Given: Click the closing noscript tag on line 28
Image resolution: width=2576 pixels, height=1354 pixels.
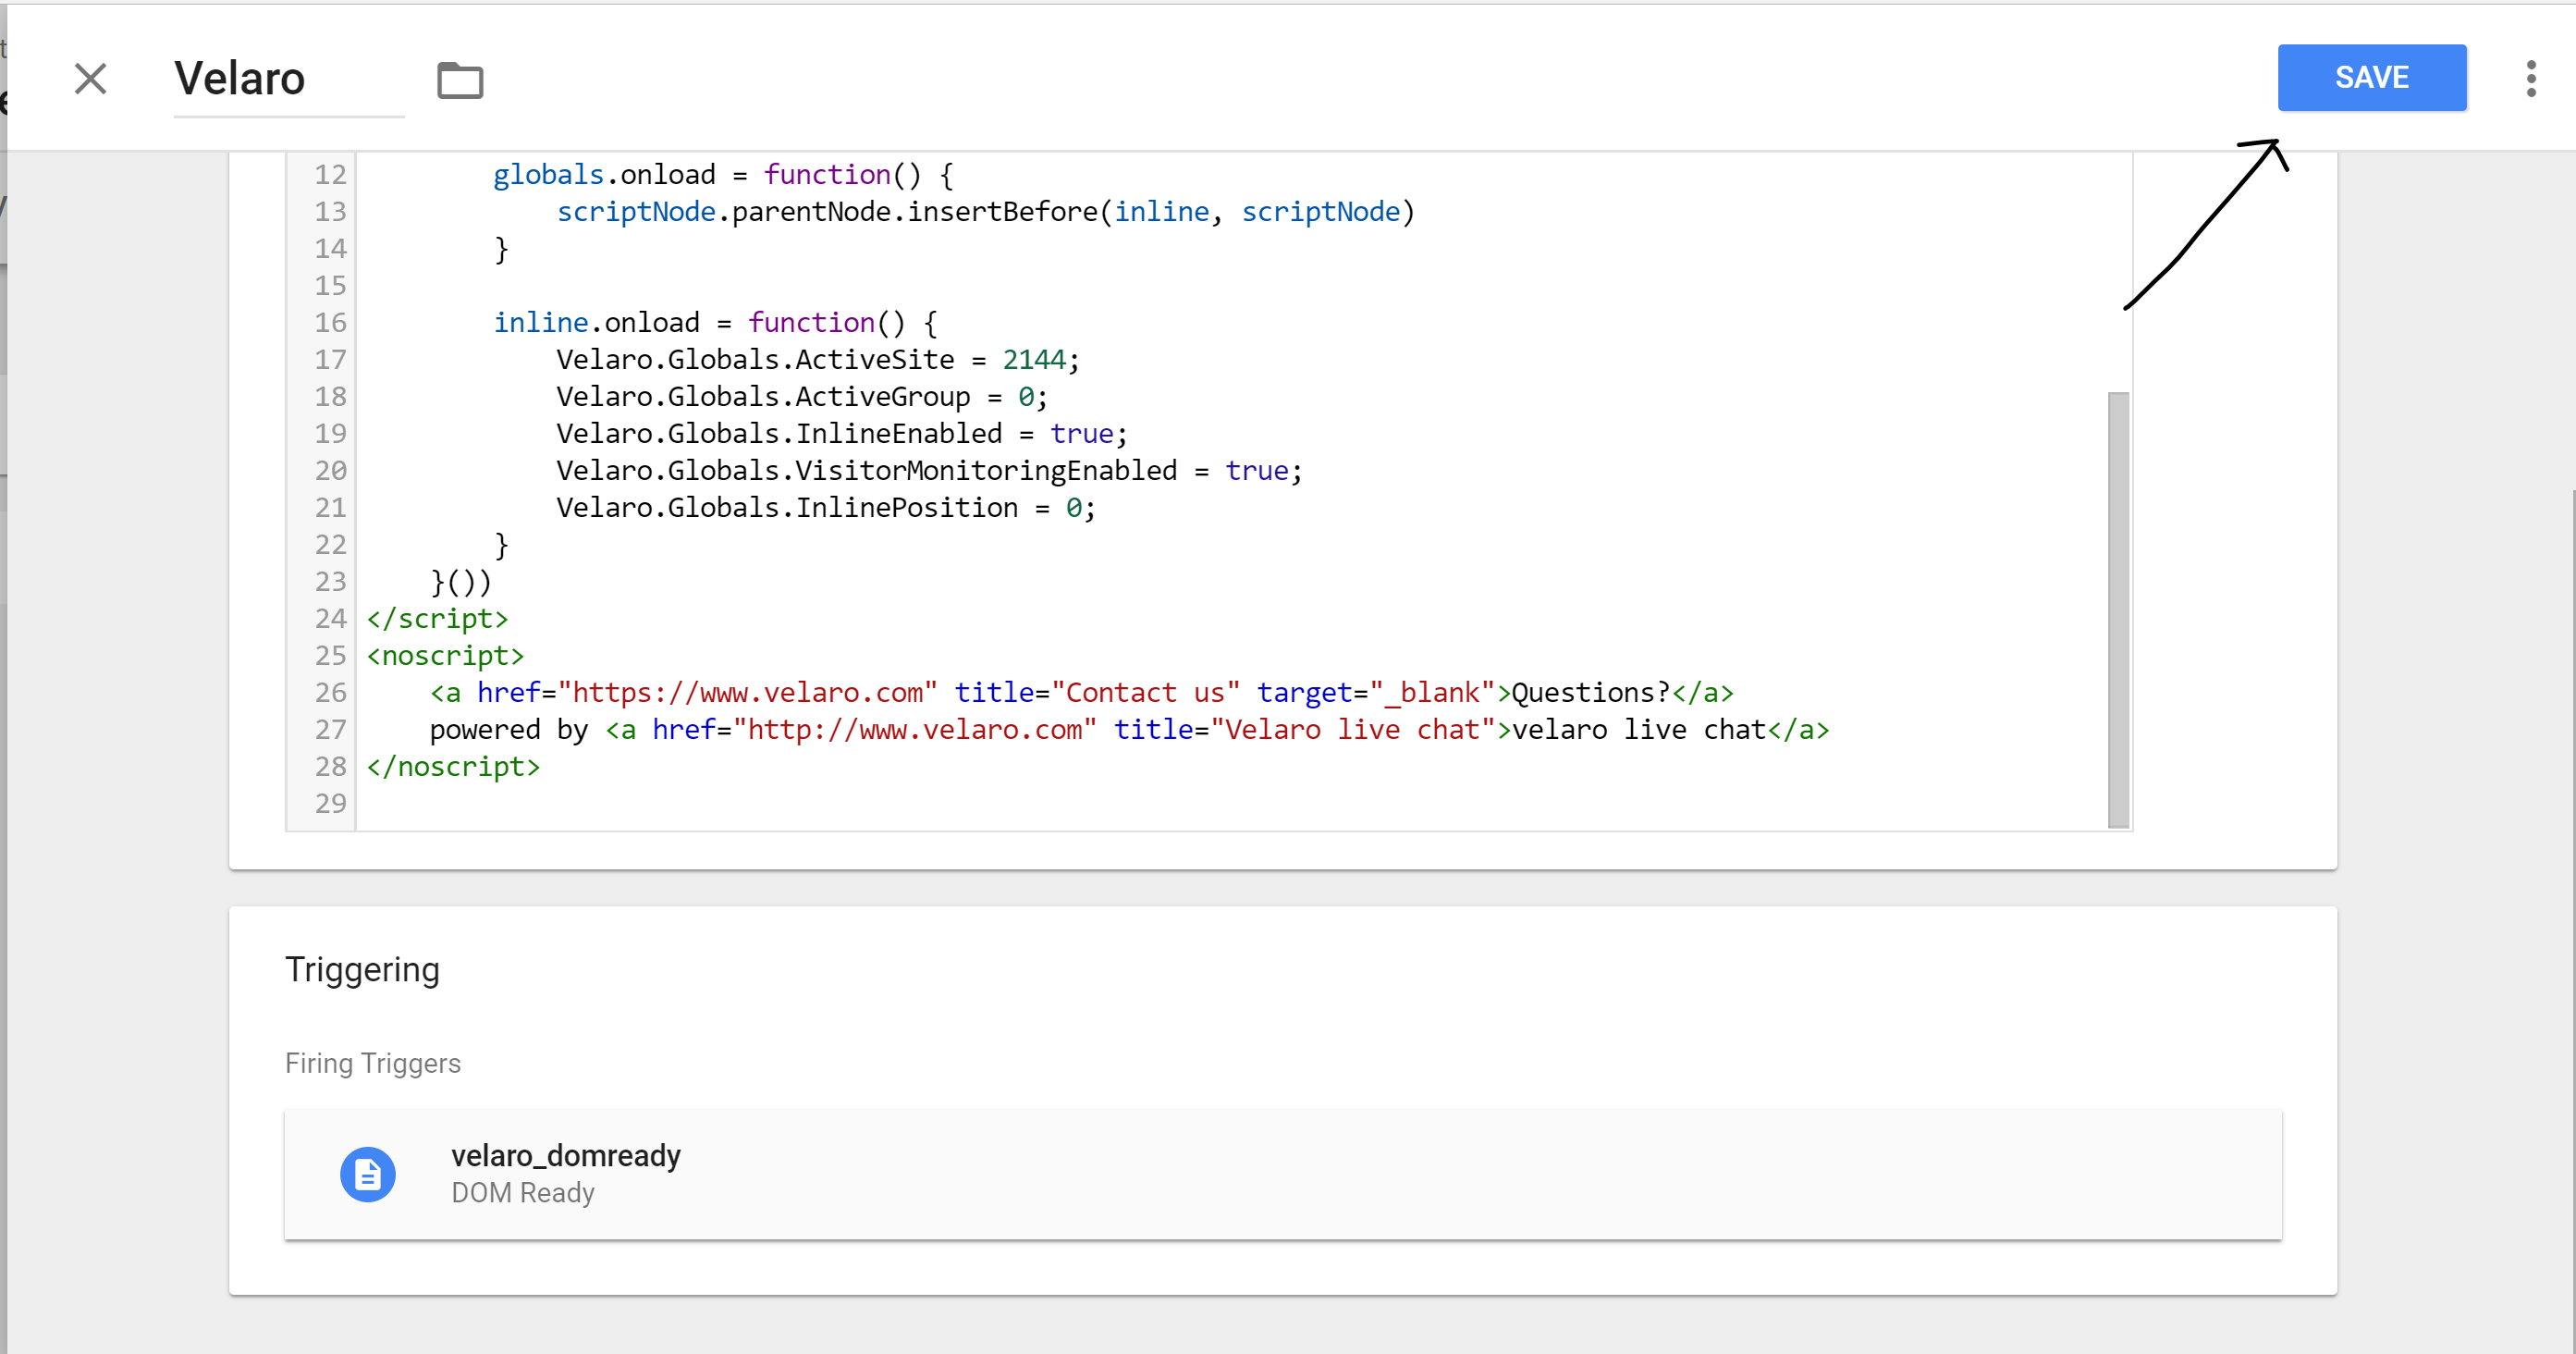Looking at the screenshot, I should tap(453, 767).
